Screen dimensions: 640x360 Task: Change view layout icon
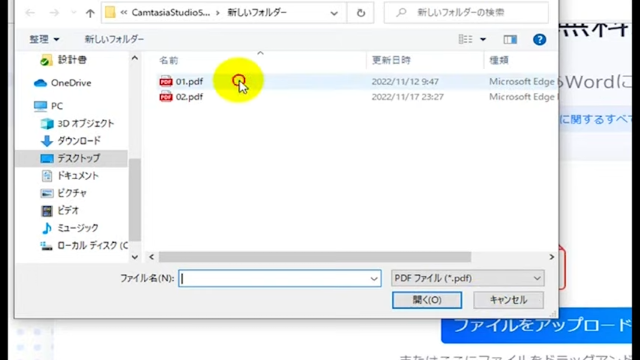tap(465, 39)
